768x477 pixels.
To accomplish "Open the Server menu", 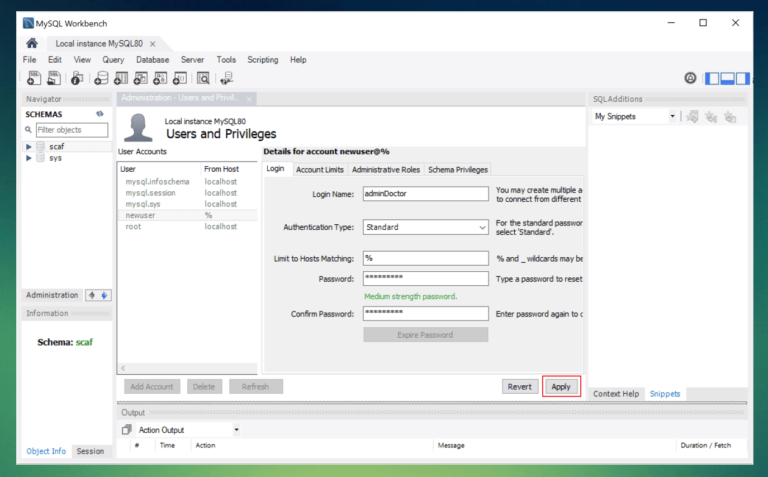I will 192,60.
